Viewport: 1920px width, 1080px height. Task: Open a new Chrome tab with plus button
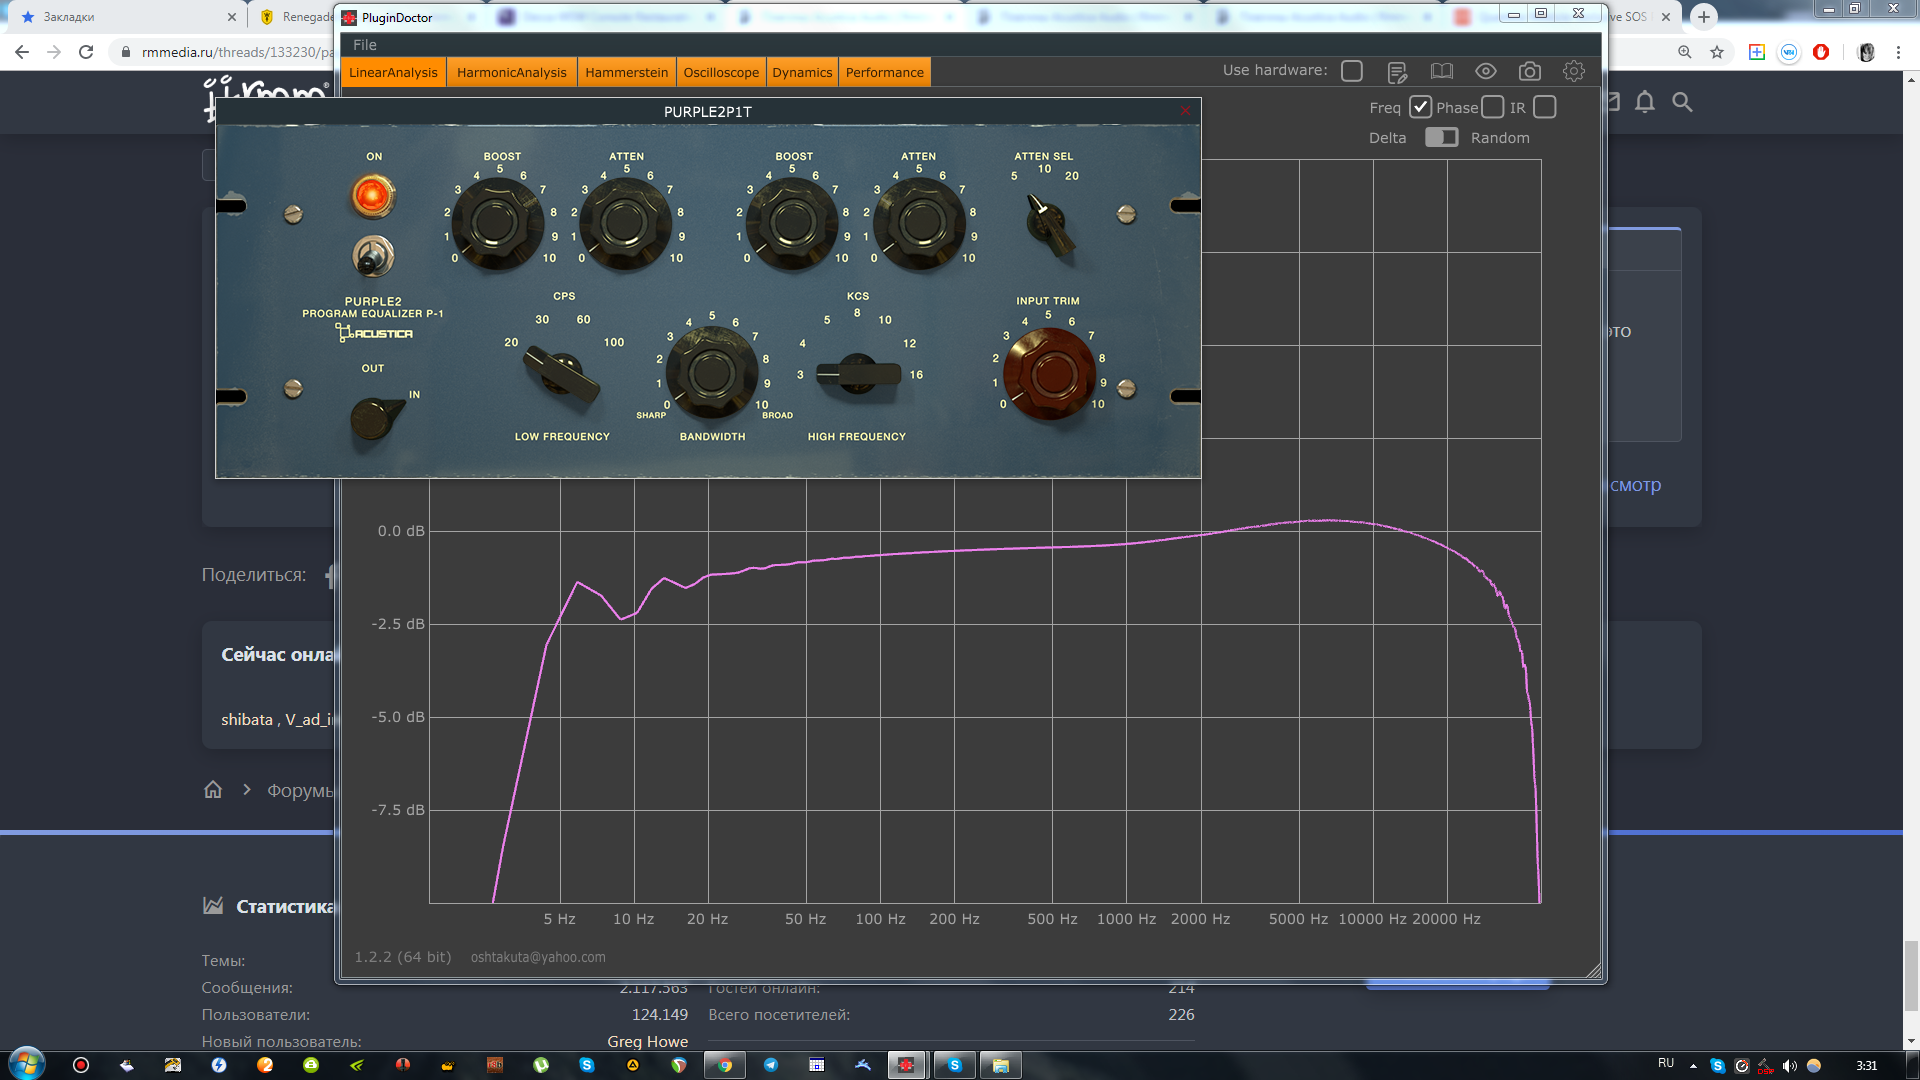click(1704, 17)
